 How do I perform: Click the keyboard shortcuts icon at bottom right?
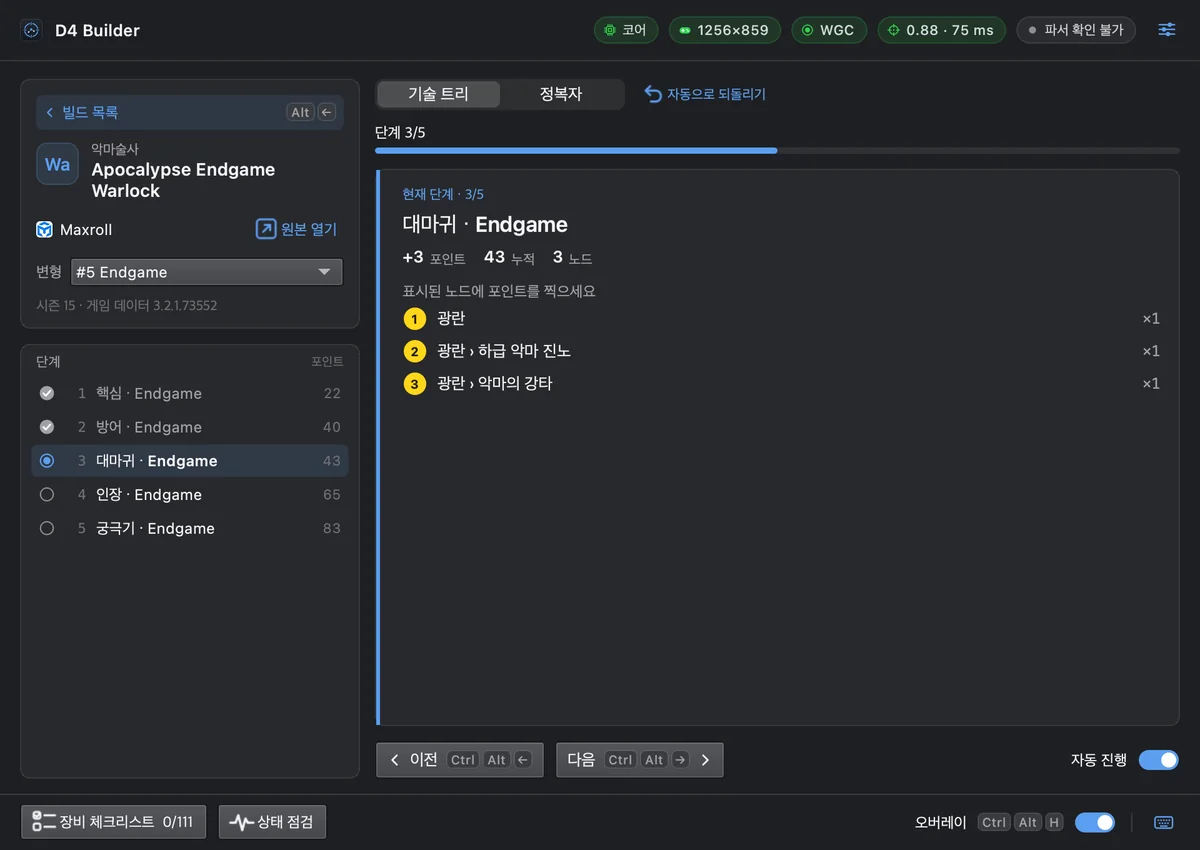click(1163, 822)
